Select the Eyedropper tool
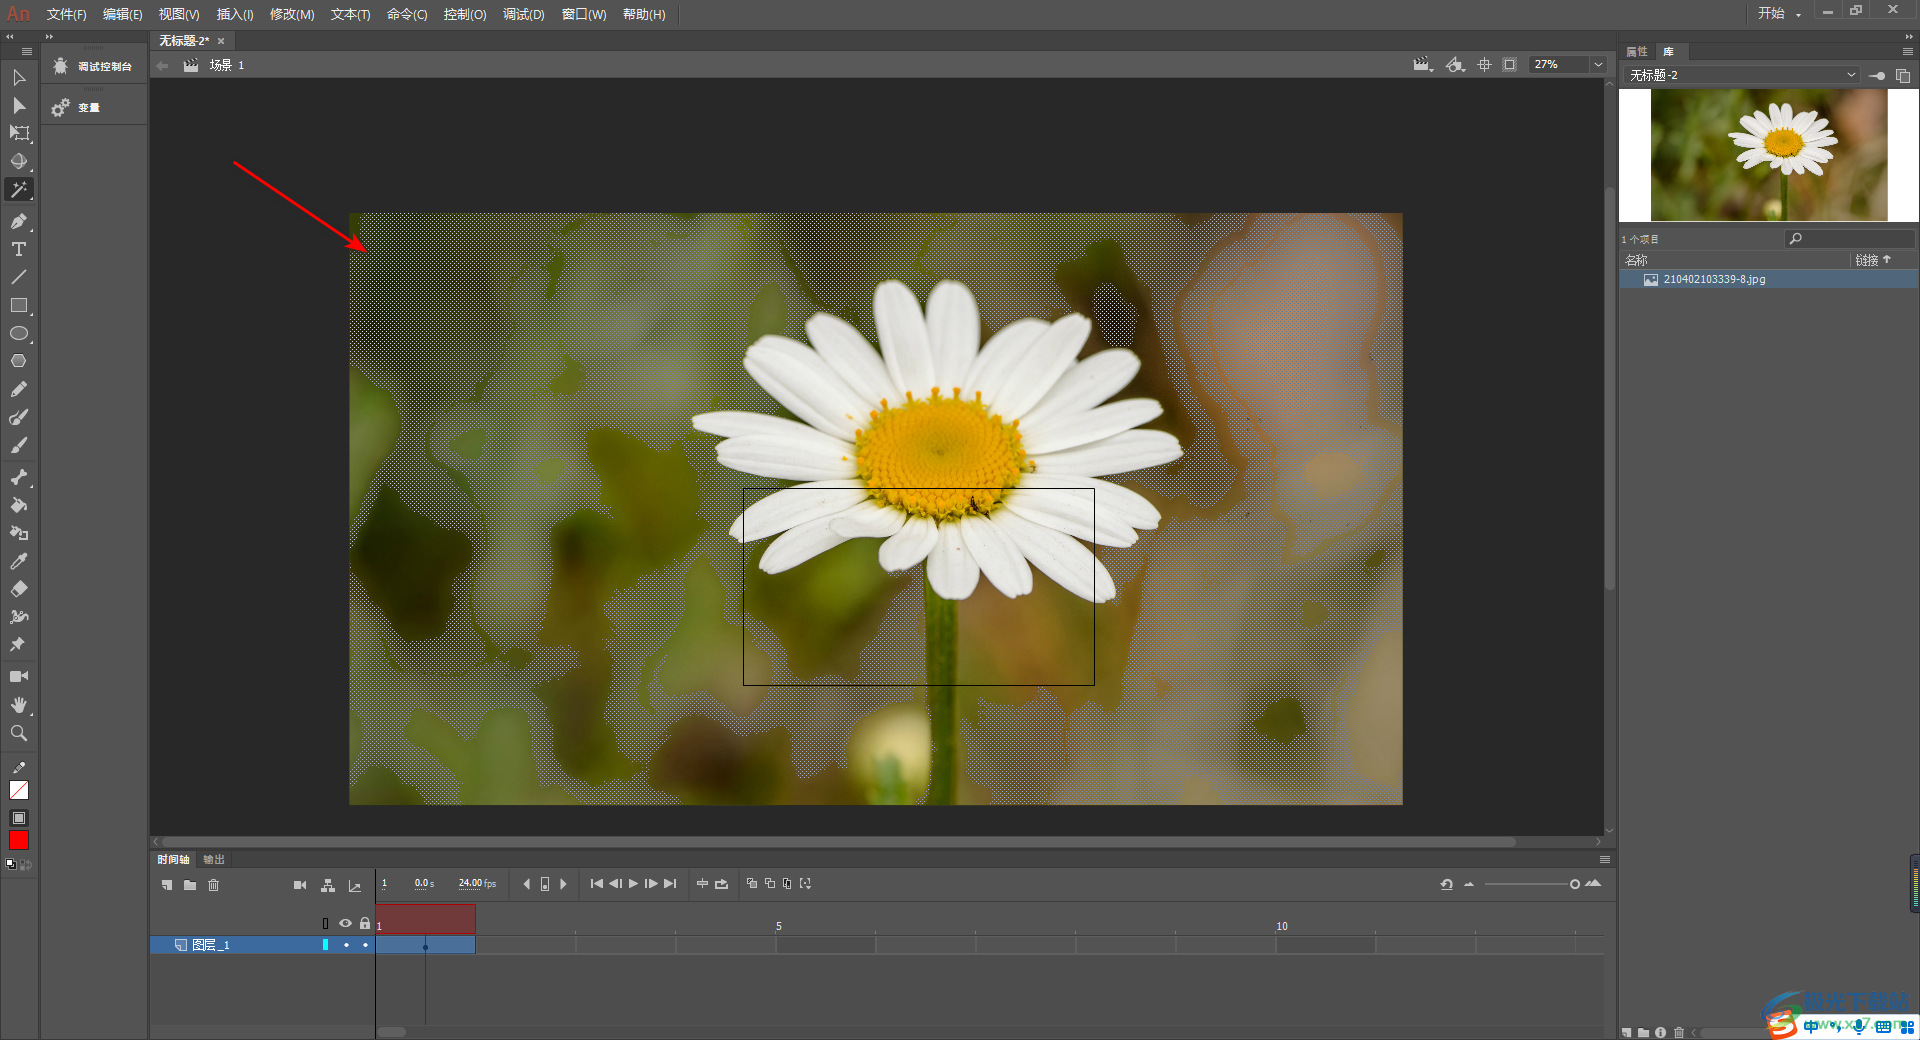 19,561
